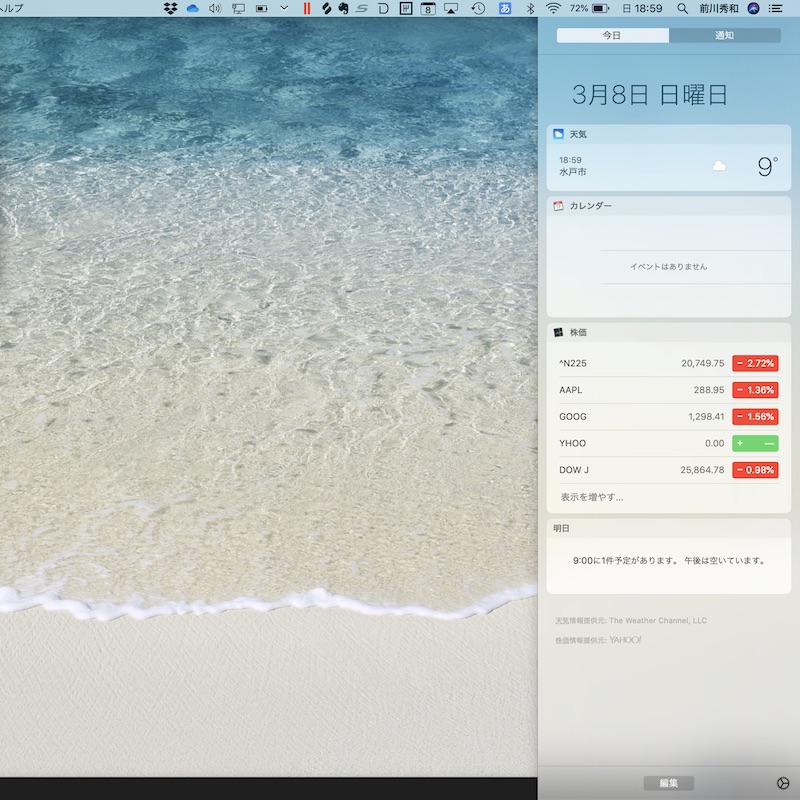Click the volume speaker icon

pyautogui.click(x=214, y=8)
